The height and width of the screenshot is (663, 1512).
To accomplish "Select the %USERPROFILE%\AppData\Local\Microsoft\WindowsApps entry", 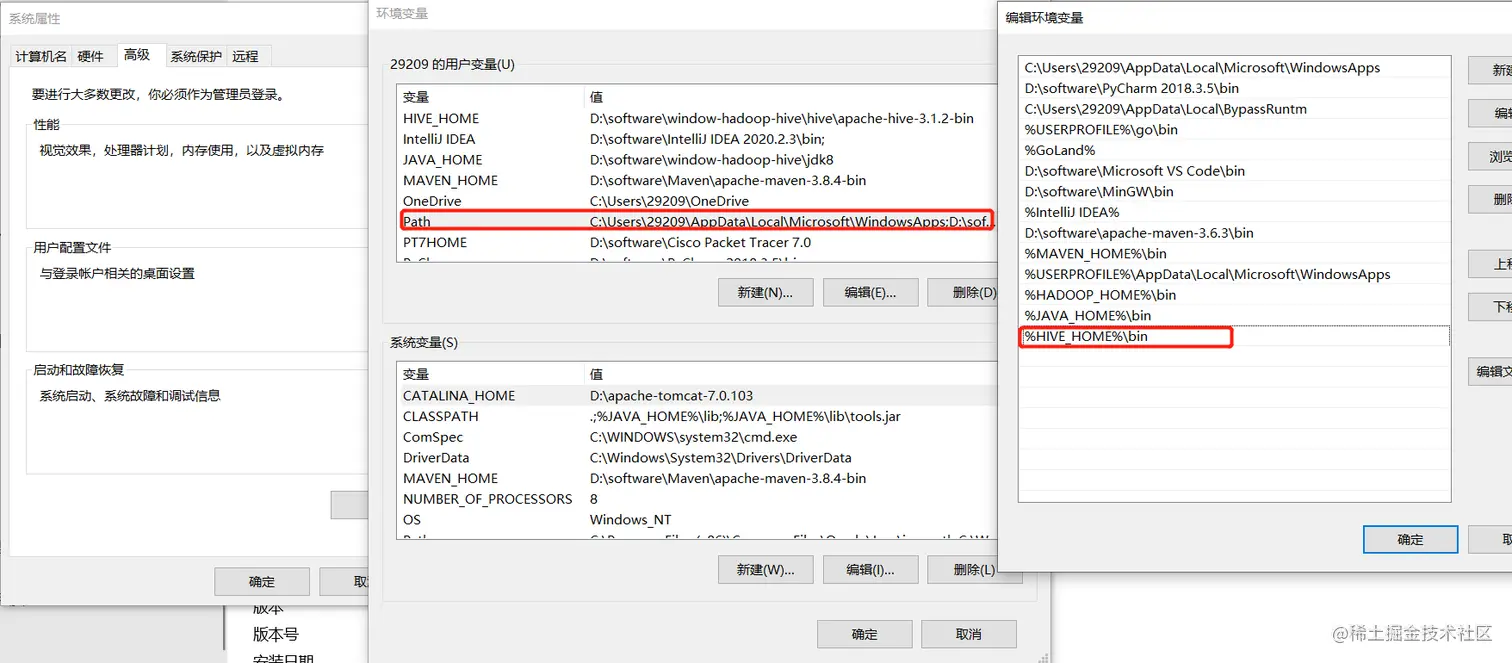I will point(1235,274).
